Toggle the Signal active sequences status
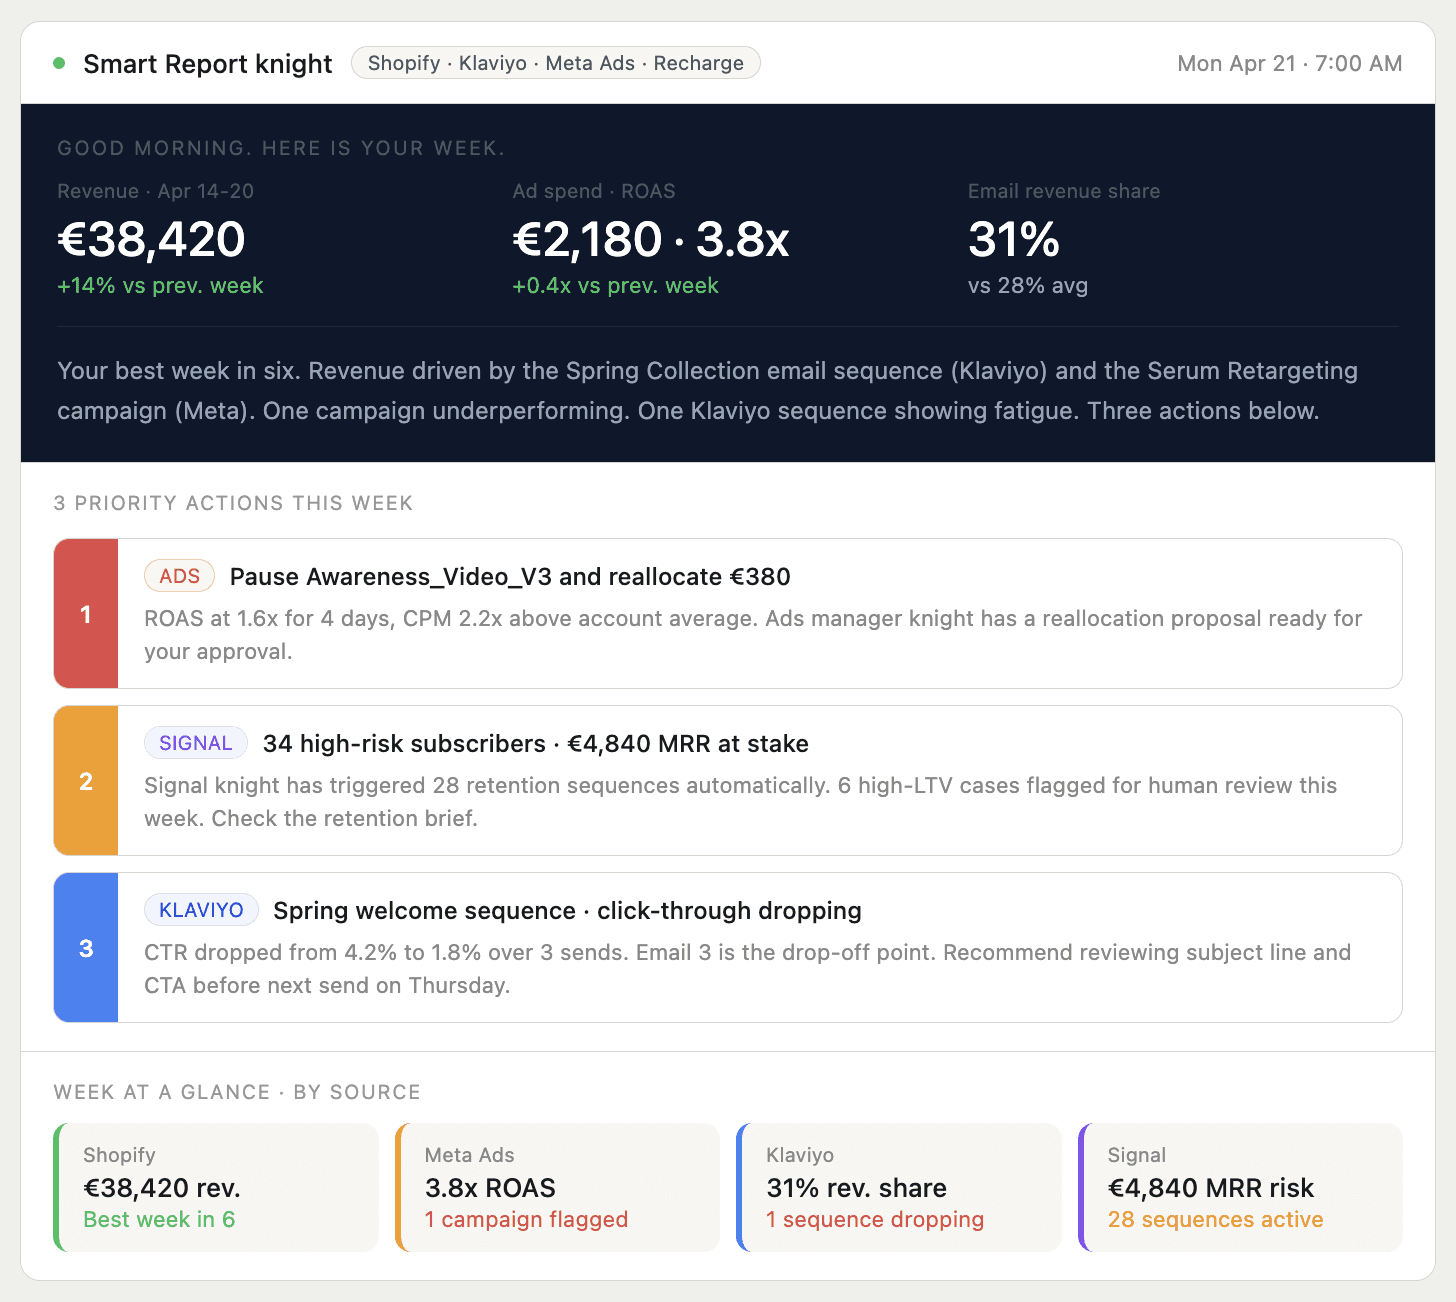 [1215, 1220]
